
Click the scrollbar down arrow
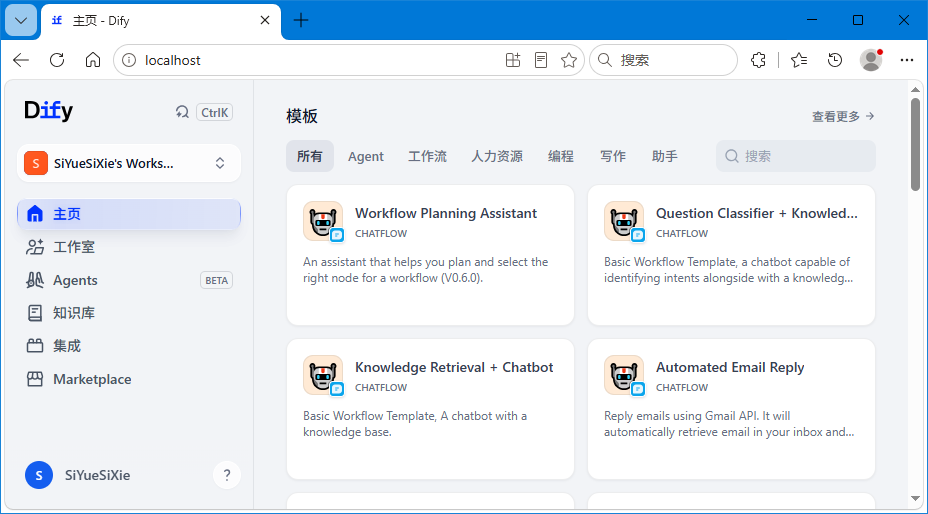tap(915, 499)
